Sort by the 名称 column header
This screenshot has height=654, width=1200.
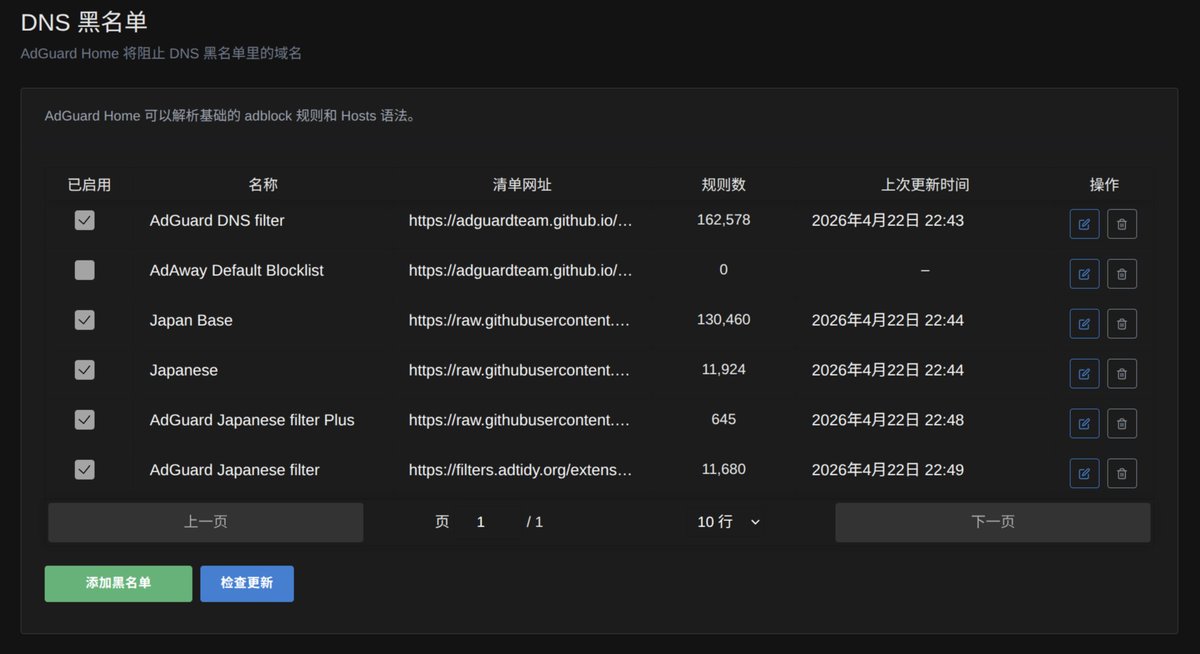263,185
